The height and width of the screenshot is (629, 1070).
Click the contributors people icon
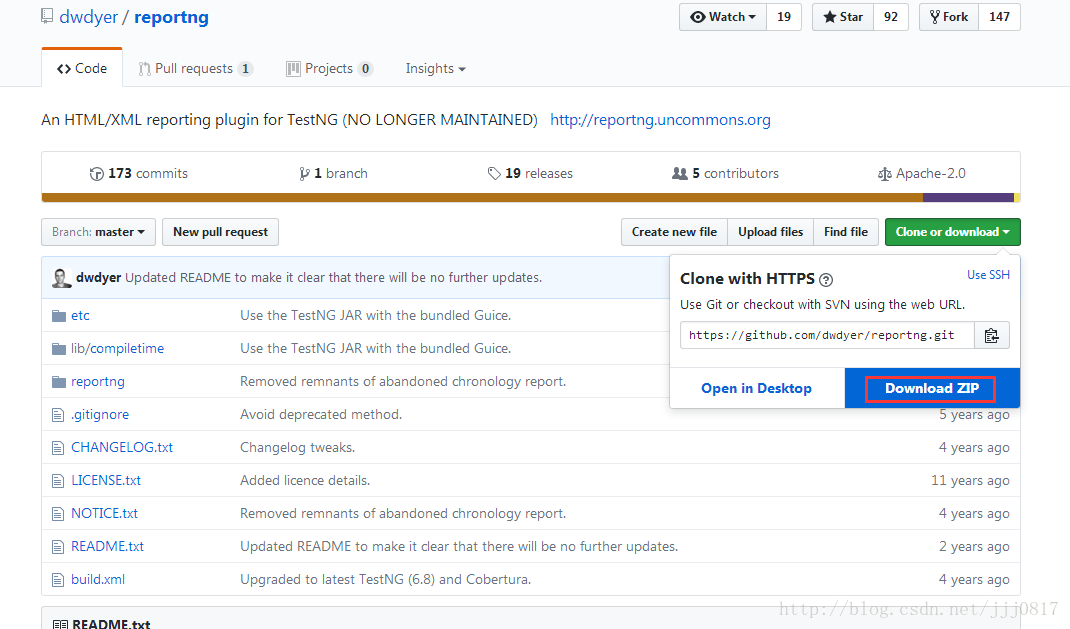point(680,173)
